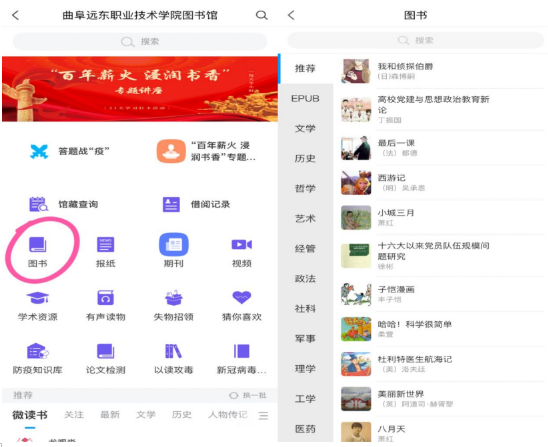Screen dimensions: 548x447
Task: Select 历史 category in book sidebar
Action: tap(305, 158)
